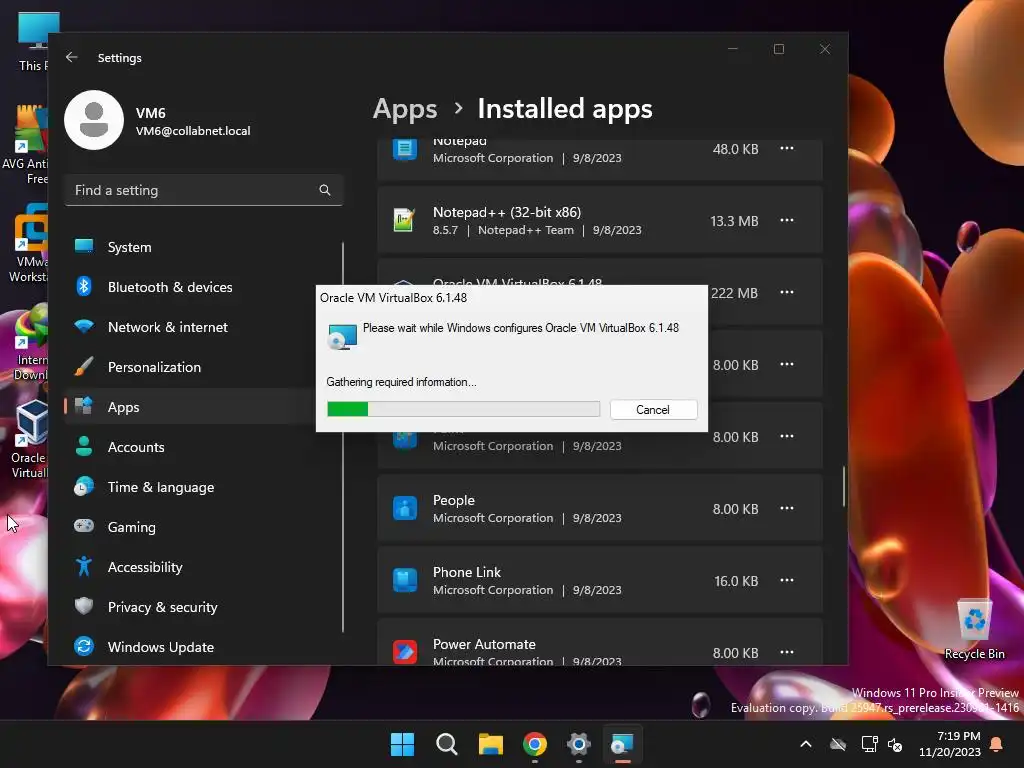
Task: Show hidden system tray icons
Action: (x=806, y=744)
